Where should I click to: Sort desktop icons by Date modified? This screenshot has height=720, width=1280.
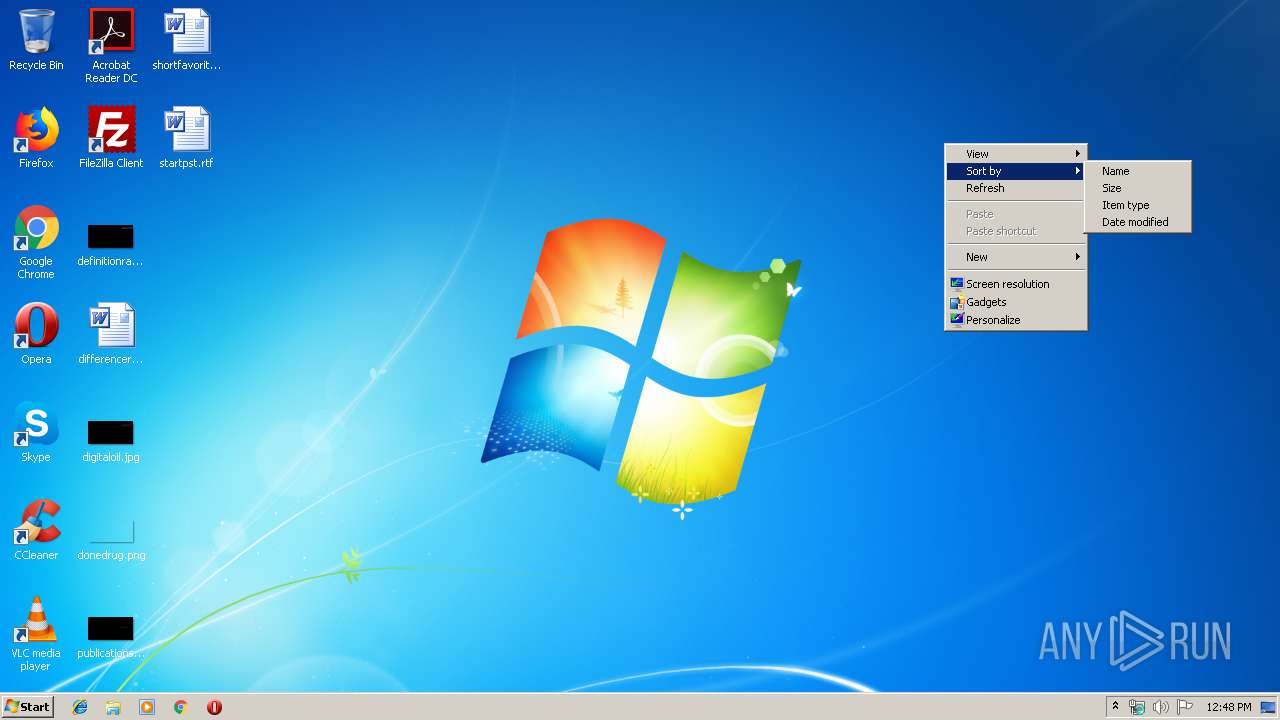click(x=1138, y=222)
